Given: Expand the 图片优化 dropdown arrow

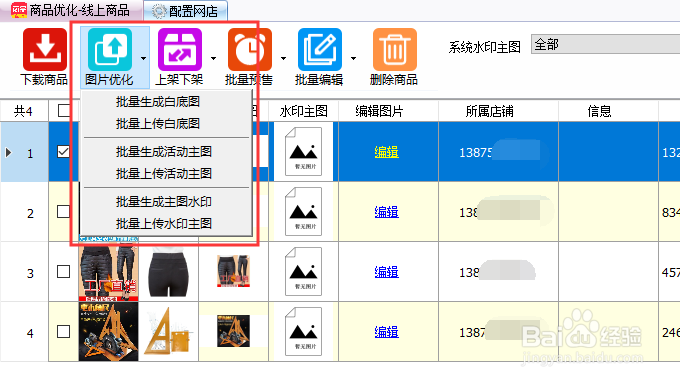Looking at the screenshot, I should pyautogui.click(x=143, y=58).
